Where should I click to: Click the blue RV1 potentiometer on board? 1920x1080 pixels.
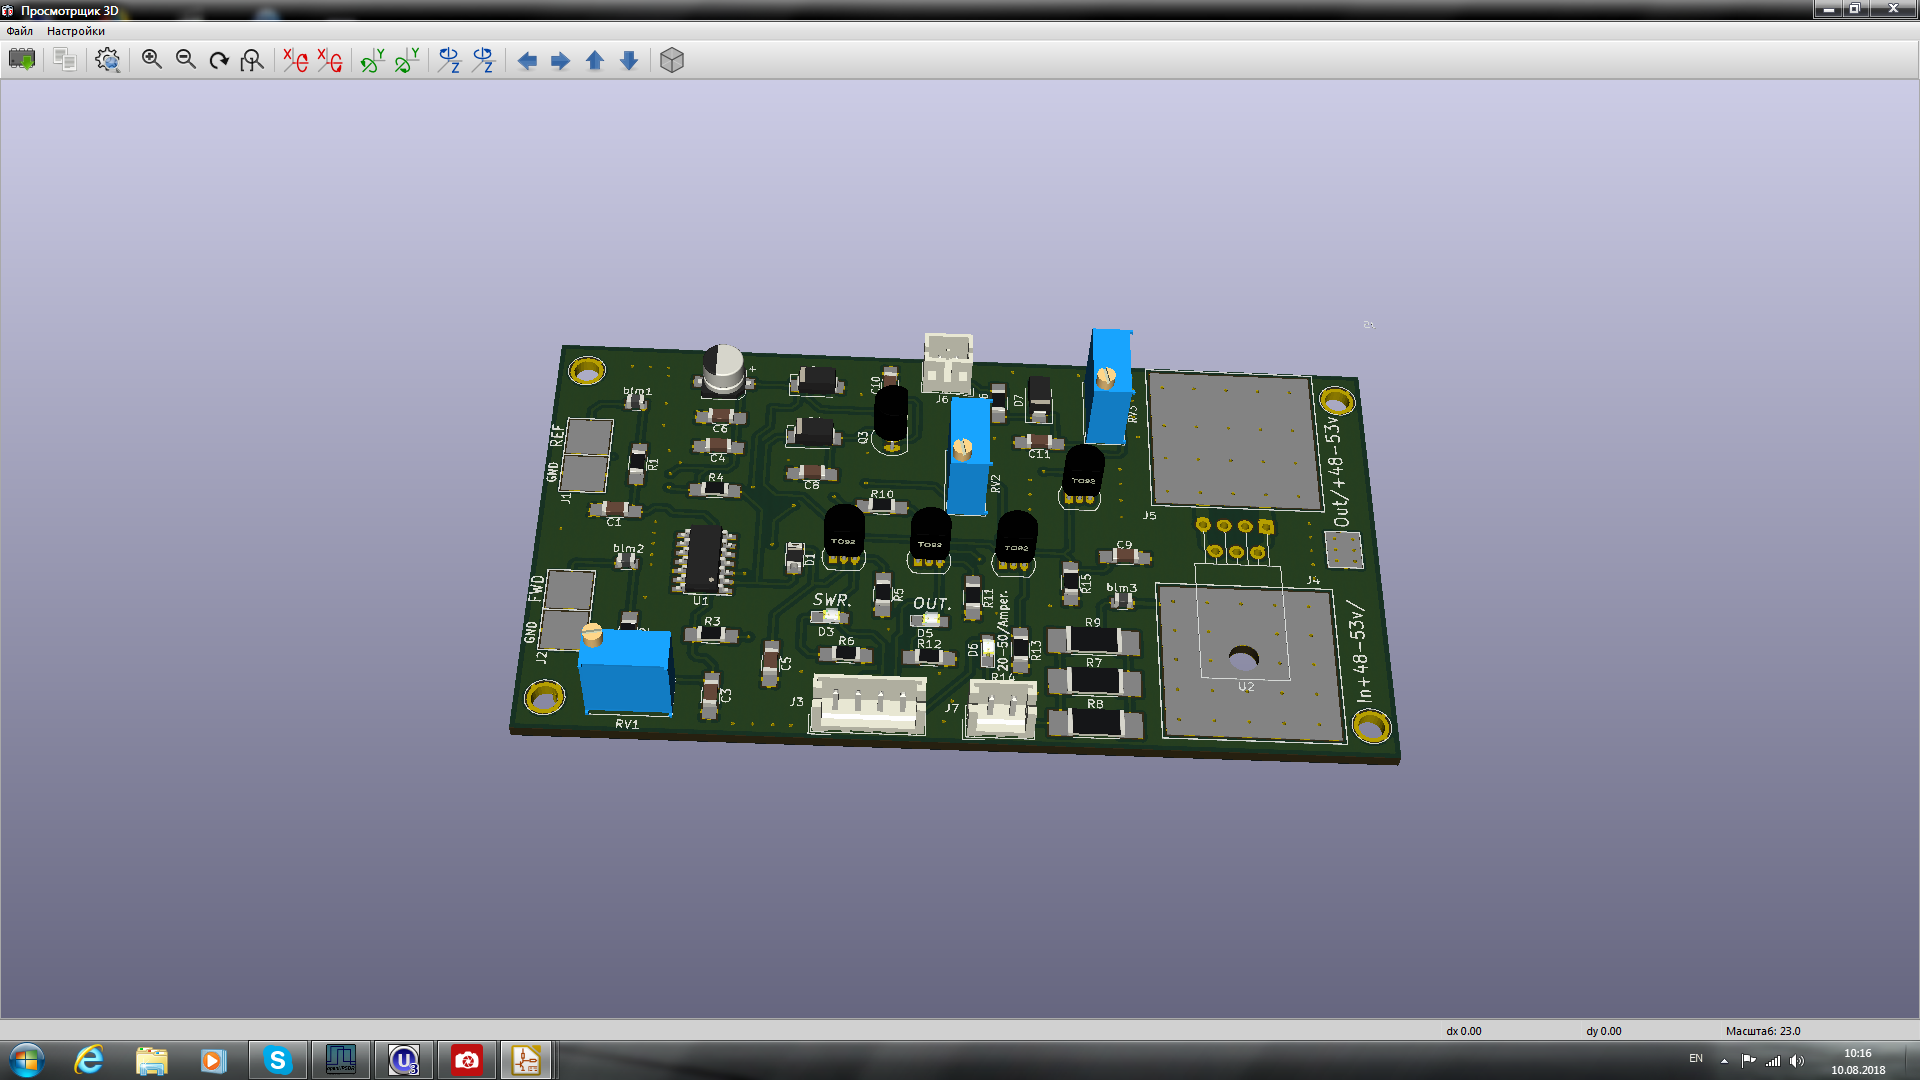click(x=625, y=672)
